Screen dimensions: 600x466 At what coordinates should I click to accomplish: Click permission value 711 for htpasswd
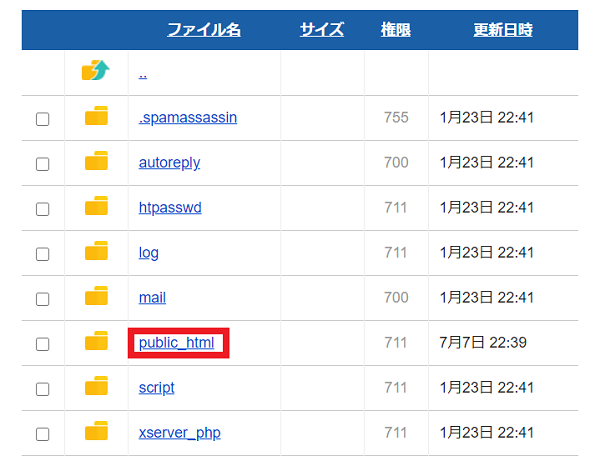[x=396, y=207]
